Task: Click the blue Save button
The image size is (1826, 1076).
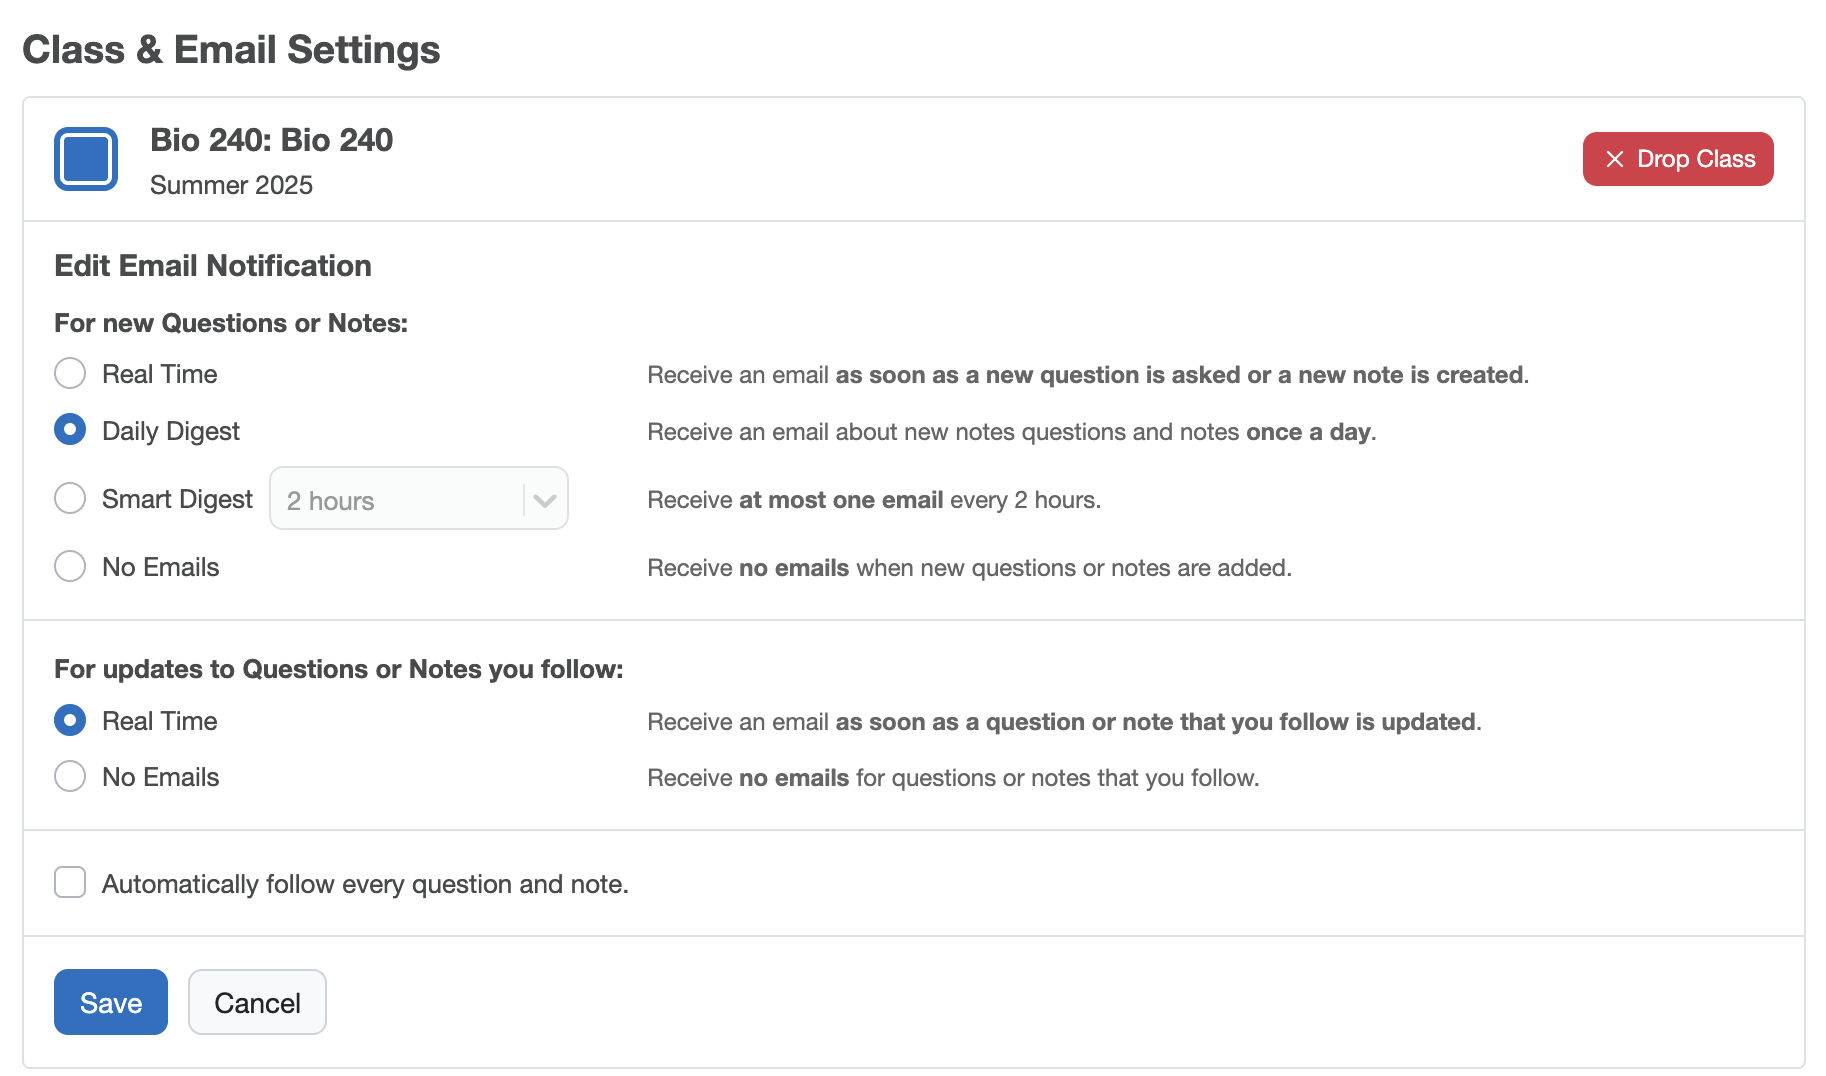Action: pyautogui.click(x=111, y=1002)
